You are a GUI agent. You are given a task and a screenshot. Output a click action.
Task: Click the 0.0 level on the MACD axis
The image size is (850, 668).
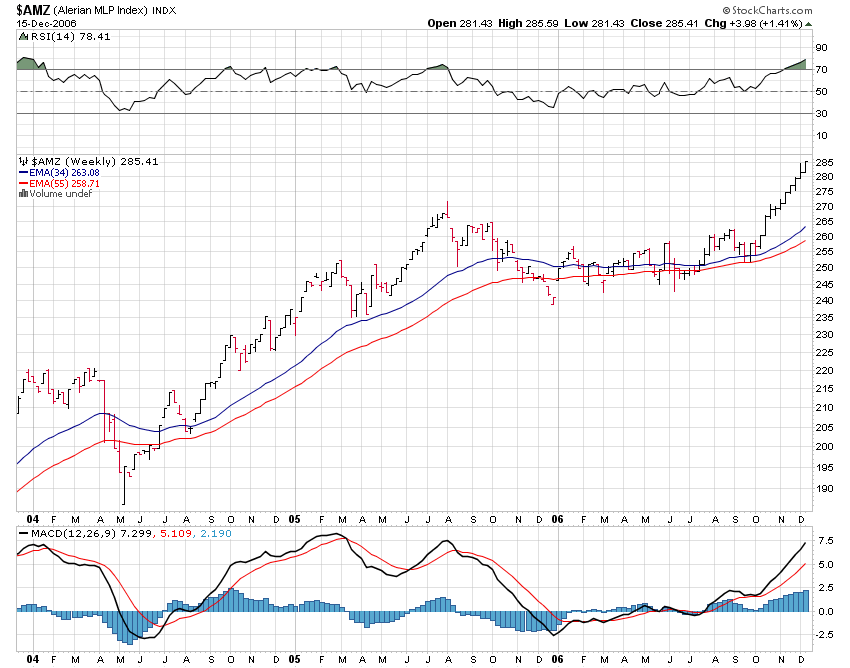pos(826,612)
